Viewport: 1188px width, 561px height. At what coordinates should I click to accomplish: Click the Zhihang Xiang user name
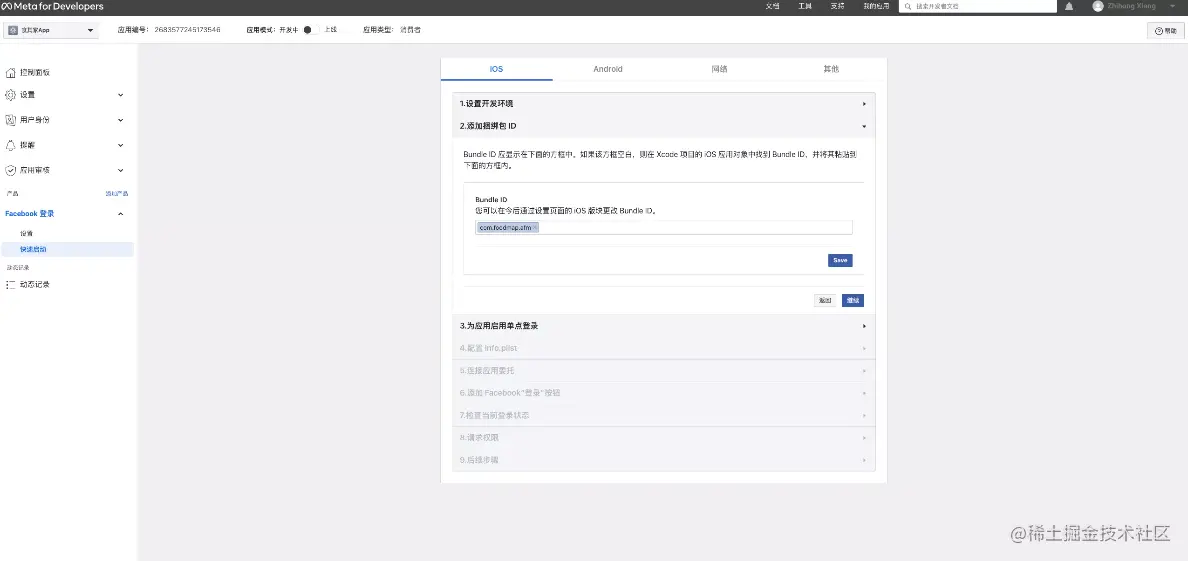click(1134, 6)
